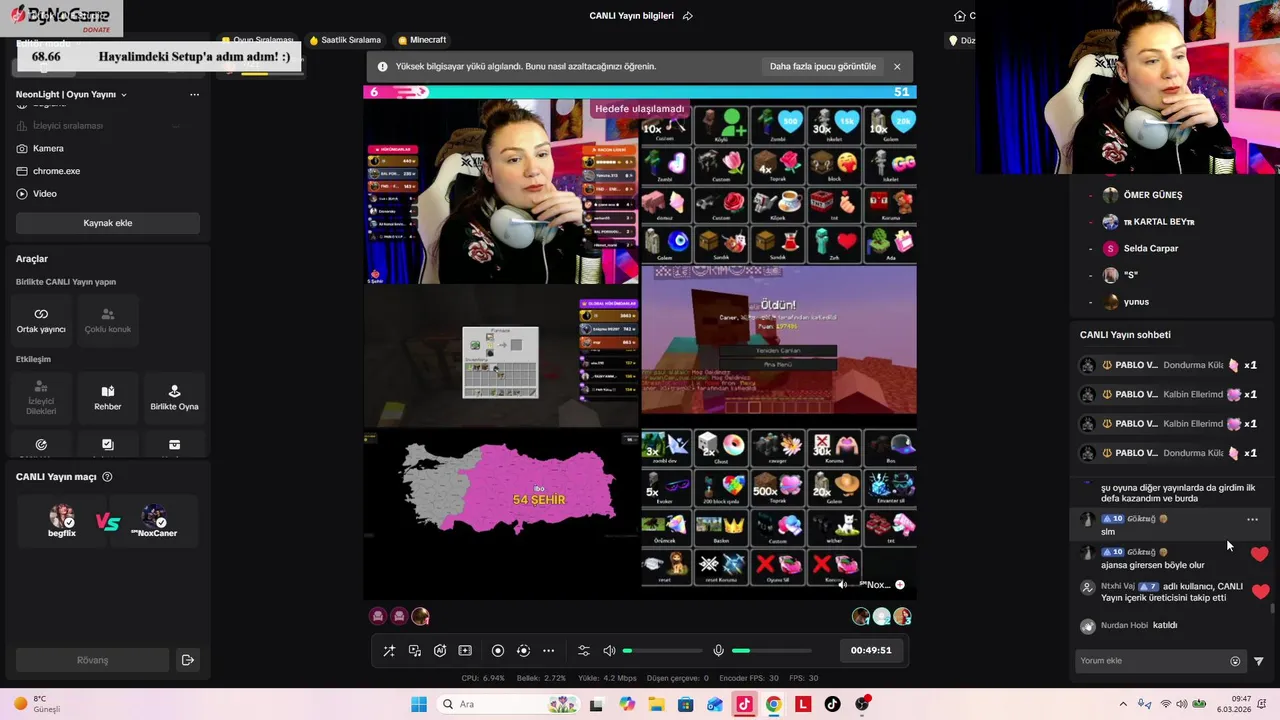
Task: Open the Çoklu konuk tool
Action: [108, 320]
